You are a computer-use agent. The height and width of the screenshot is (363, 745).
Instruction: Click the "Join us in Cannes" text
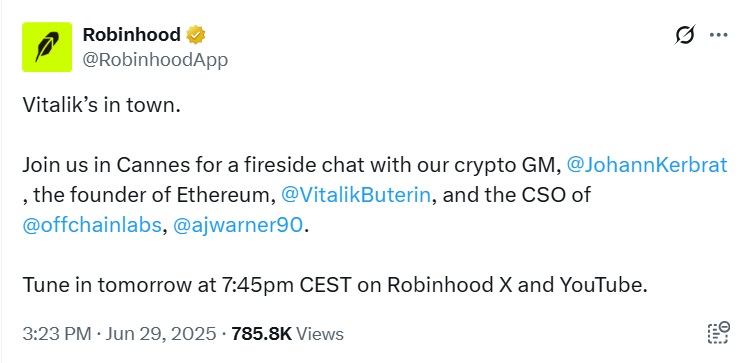(100, 165)
